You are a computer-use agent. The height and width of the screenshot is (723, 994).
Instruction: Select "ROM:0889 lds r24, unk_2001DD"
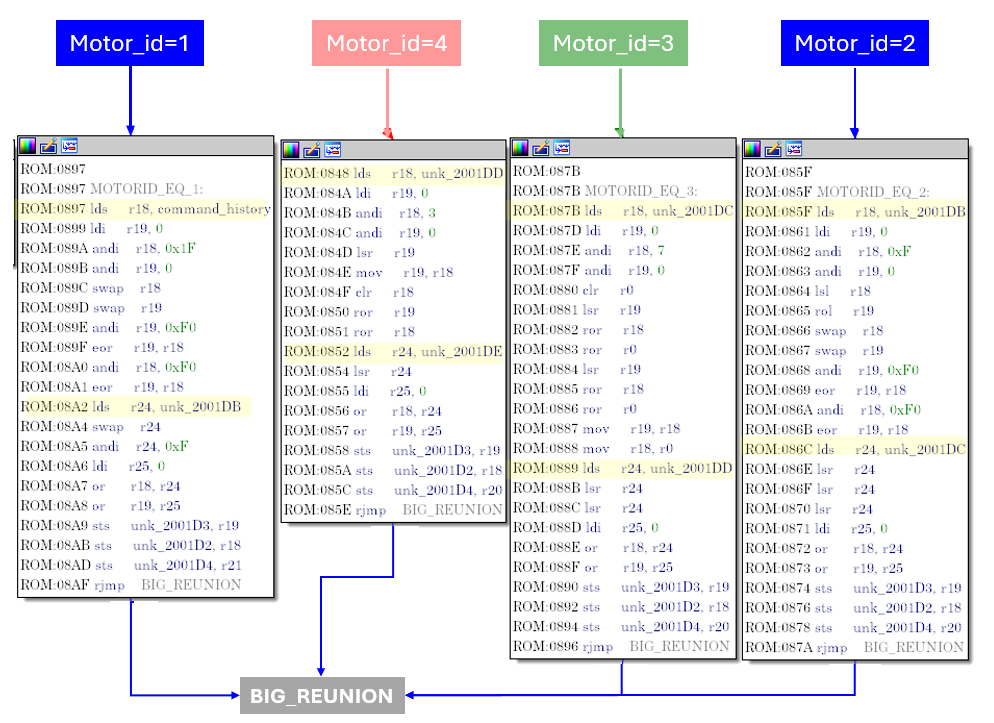pos(622,468)
